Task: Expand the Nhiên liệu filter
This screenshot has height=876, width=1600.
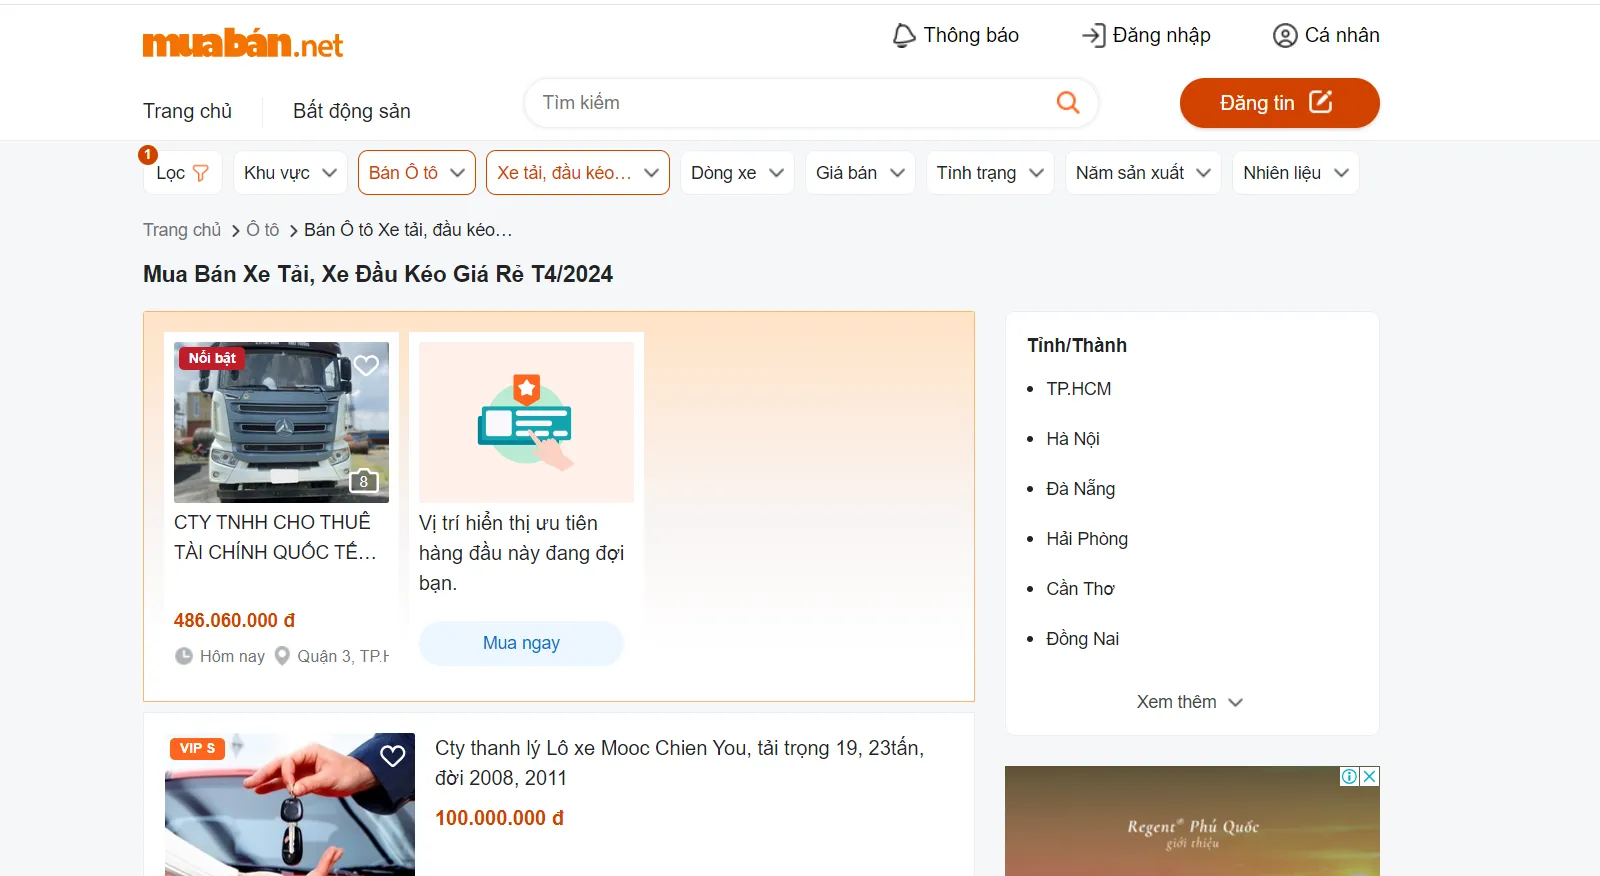Action: click(x=1296, y=173)
